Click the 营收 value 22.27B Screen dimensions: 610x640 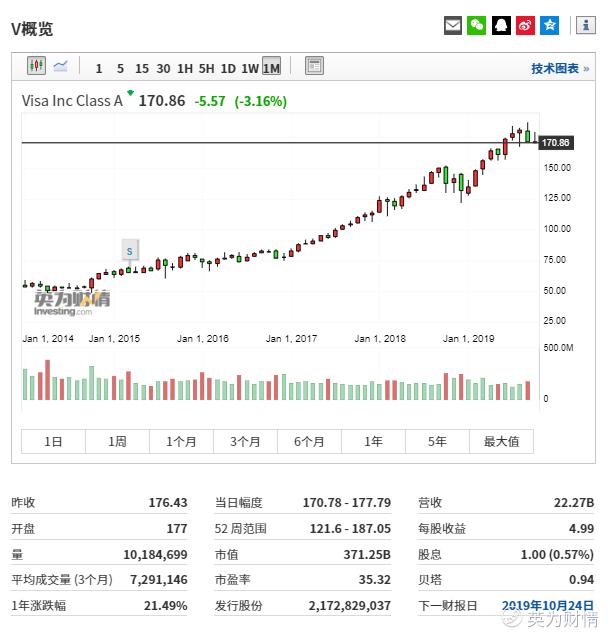(x=574, y=502)
